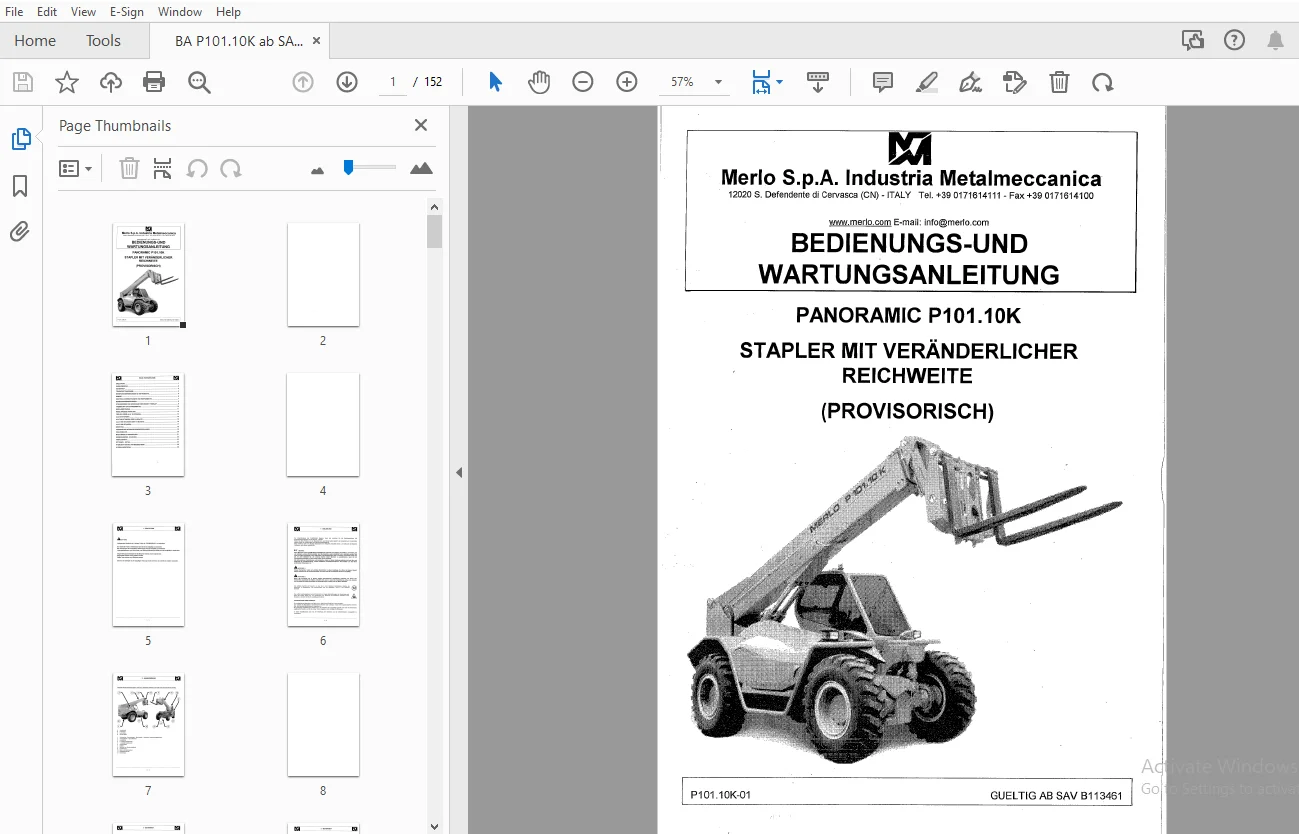Enlarge thumbnails with the large mountain icon
This screenshot has width=1299, height=834.
click(422, 168)
